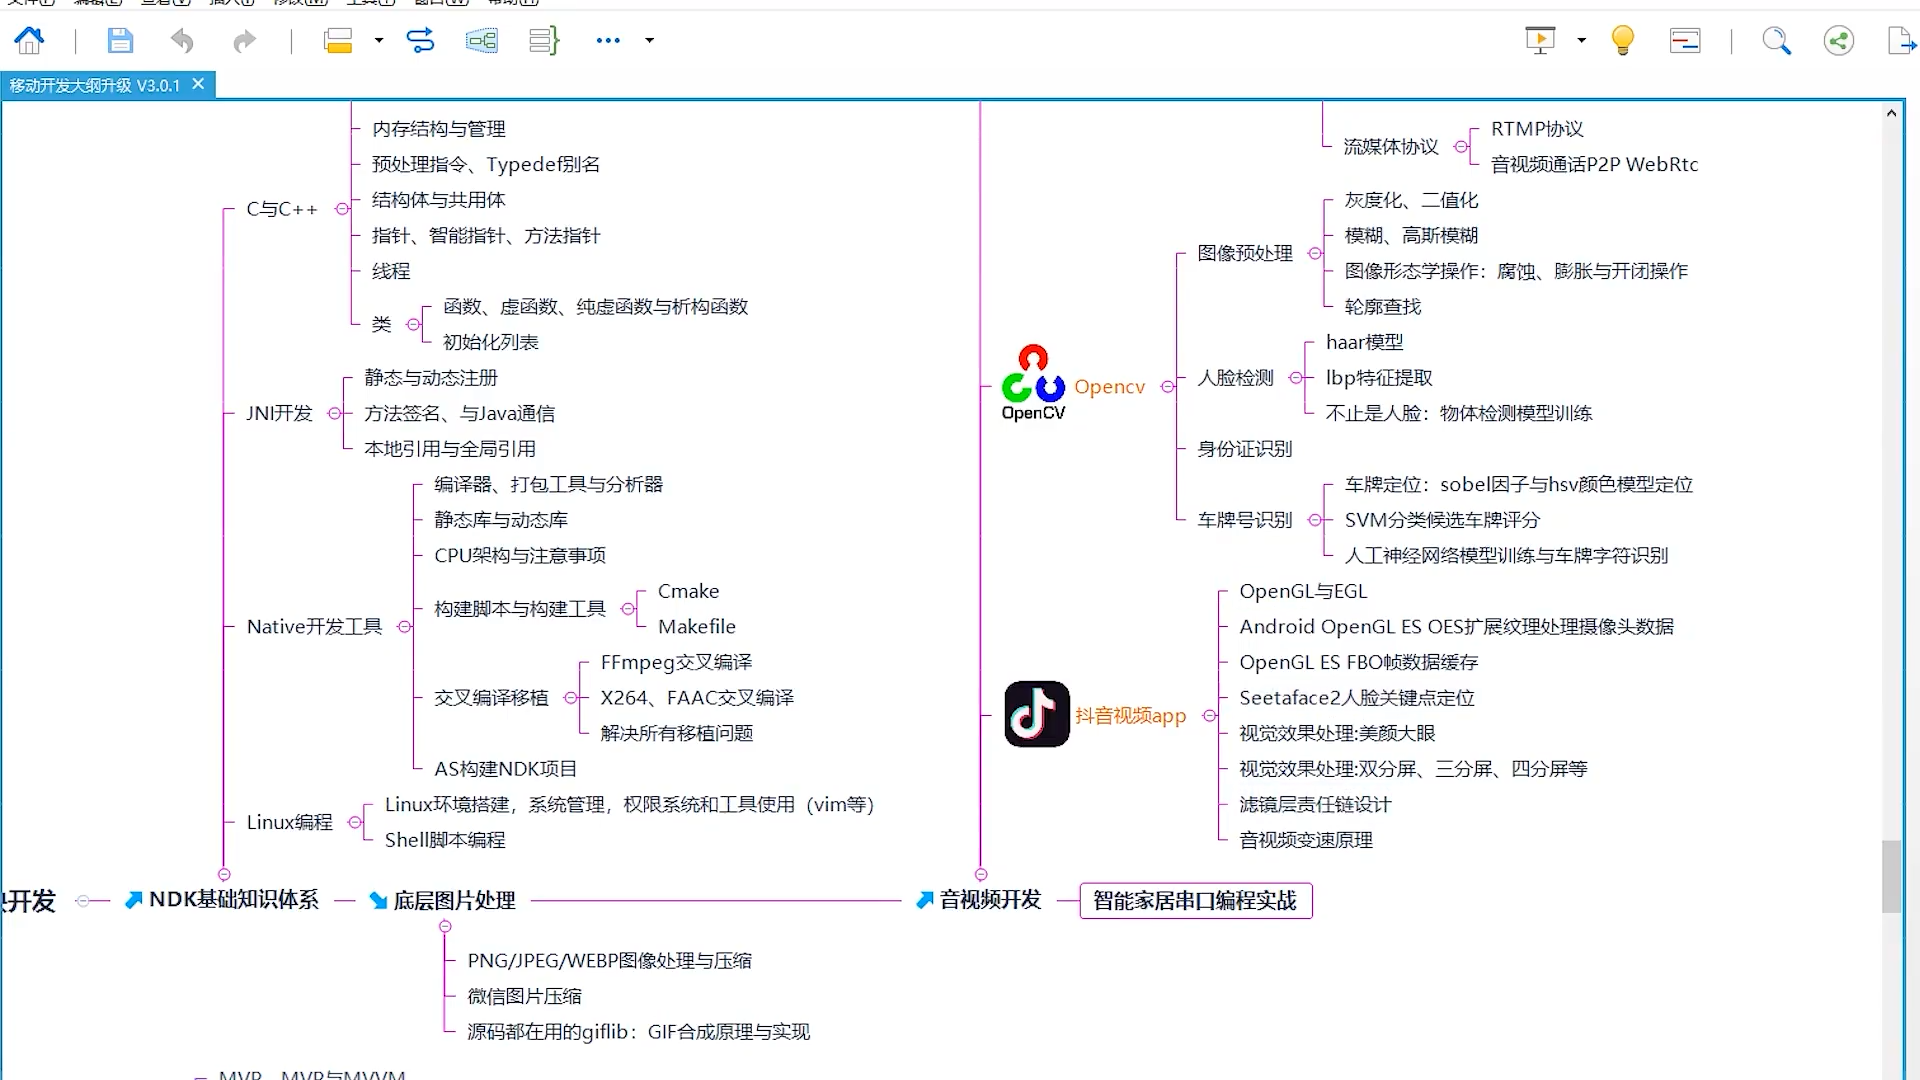Image resolution: width=1920 pixels, height=1080 pixels.
Task: Click the vertical scrollbar thumb
Action: click(x=1890, y=876)
